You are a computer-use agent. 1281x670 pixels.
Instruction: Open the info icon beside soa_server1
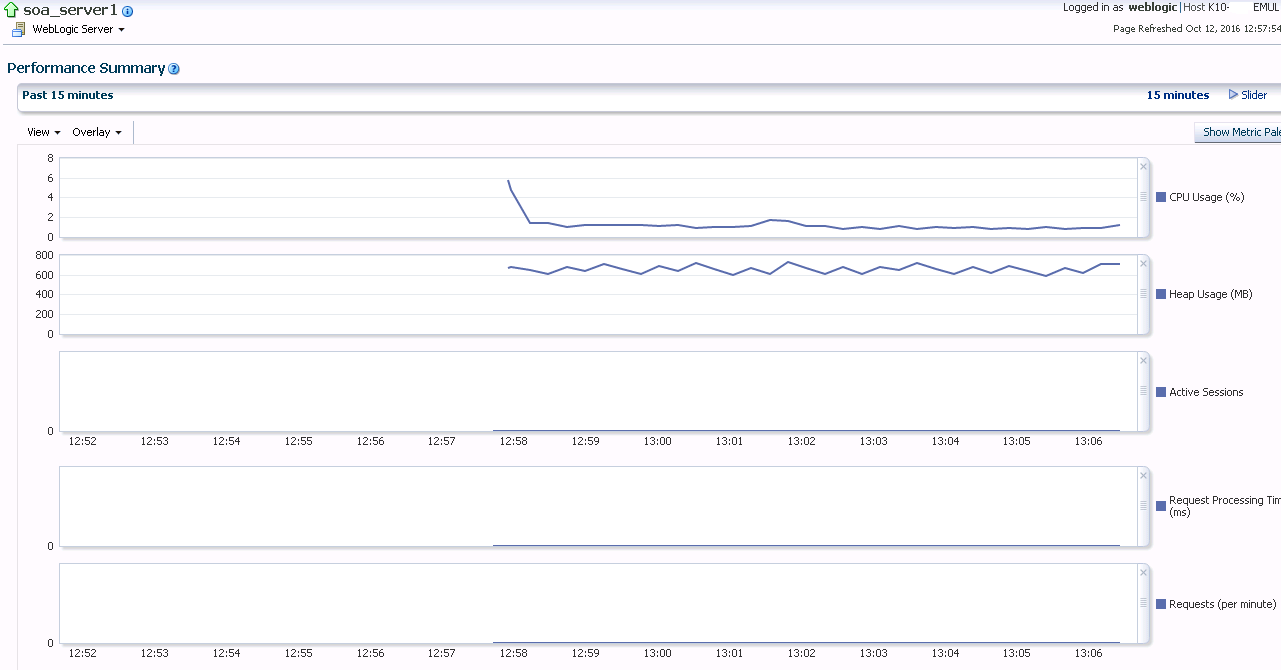127,11
